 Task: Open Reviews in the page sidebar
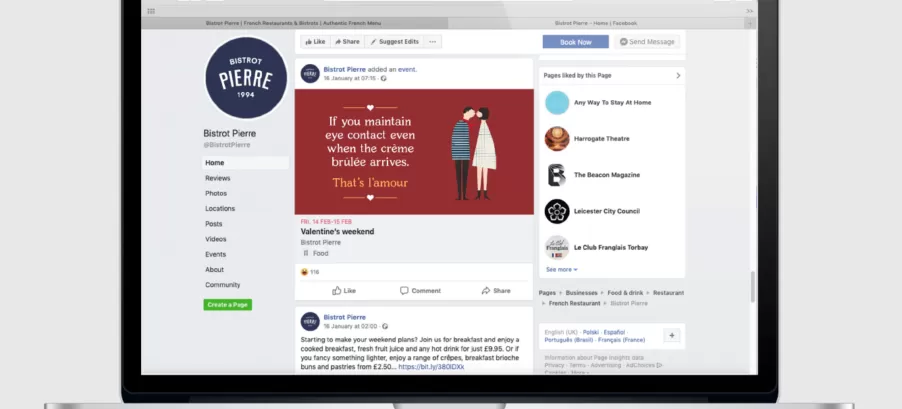[x=217, y=178]
